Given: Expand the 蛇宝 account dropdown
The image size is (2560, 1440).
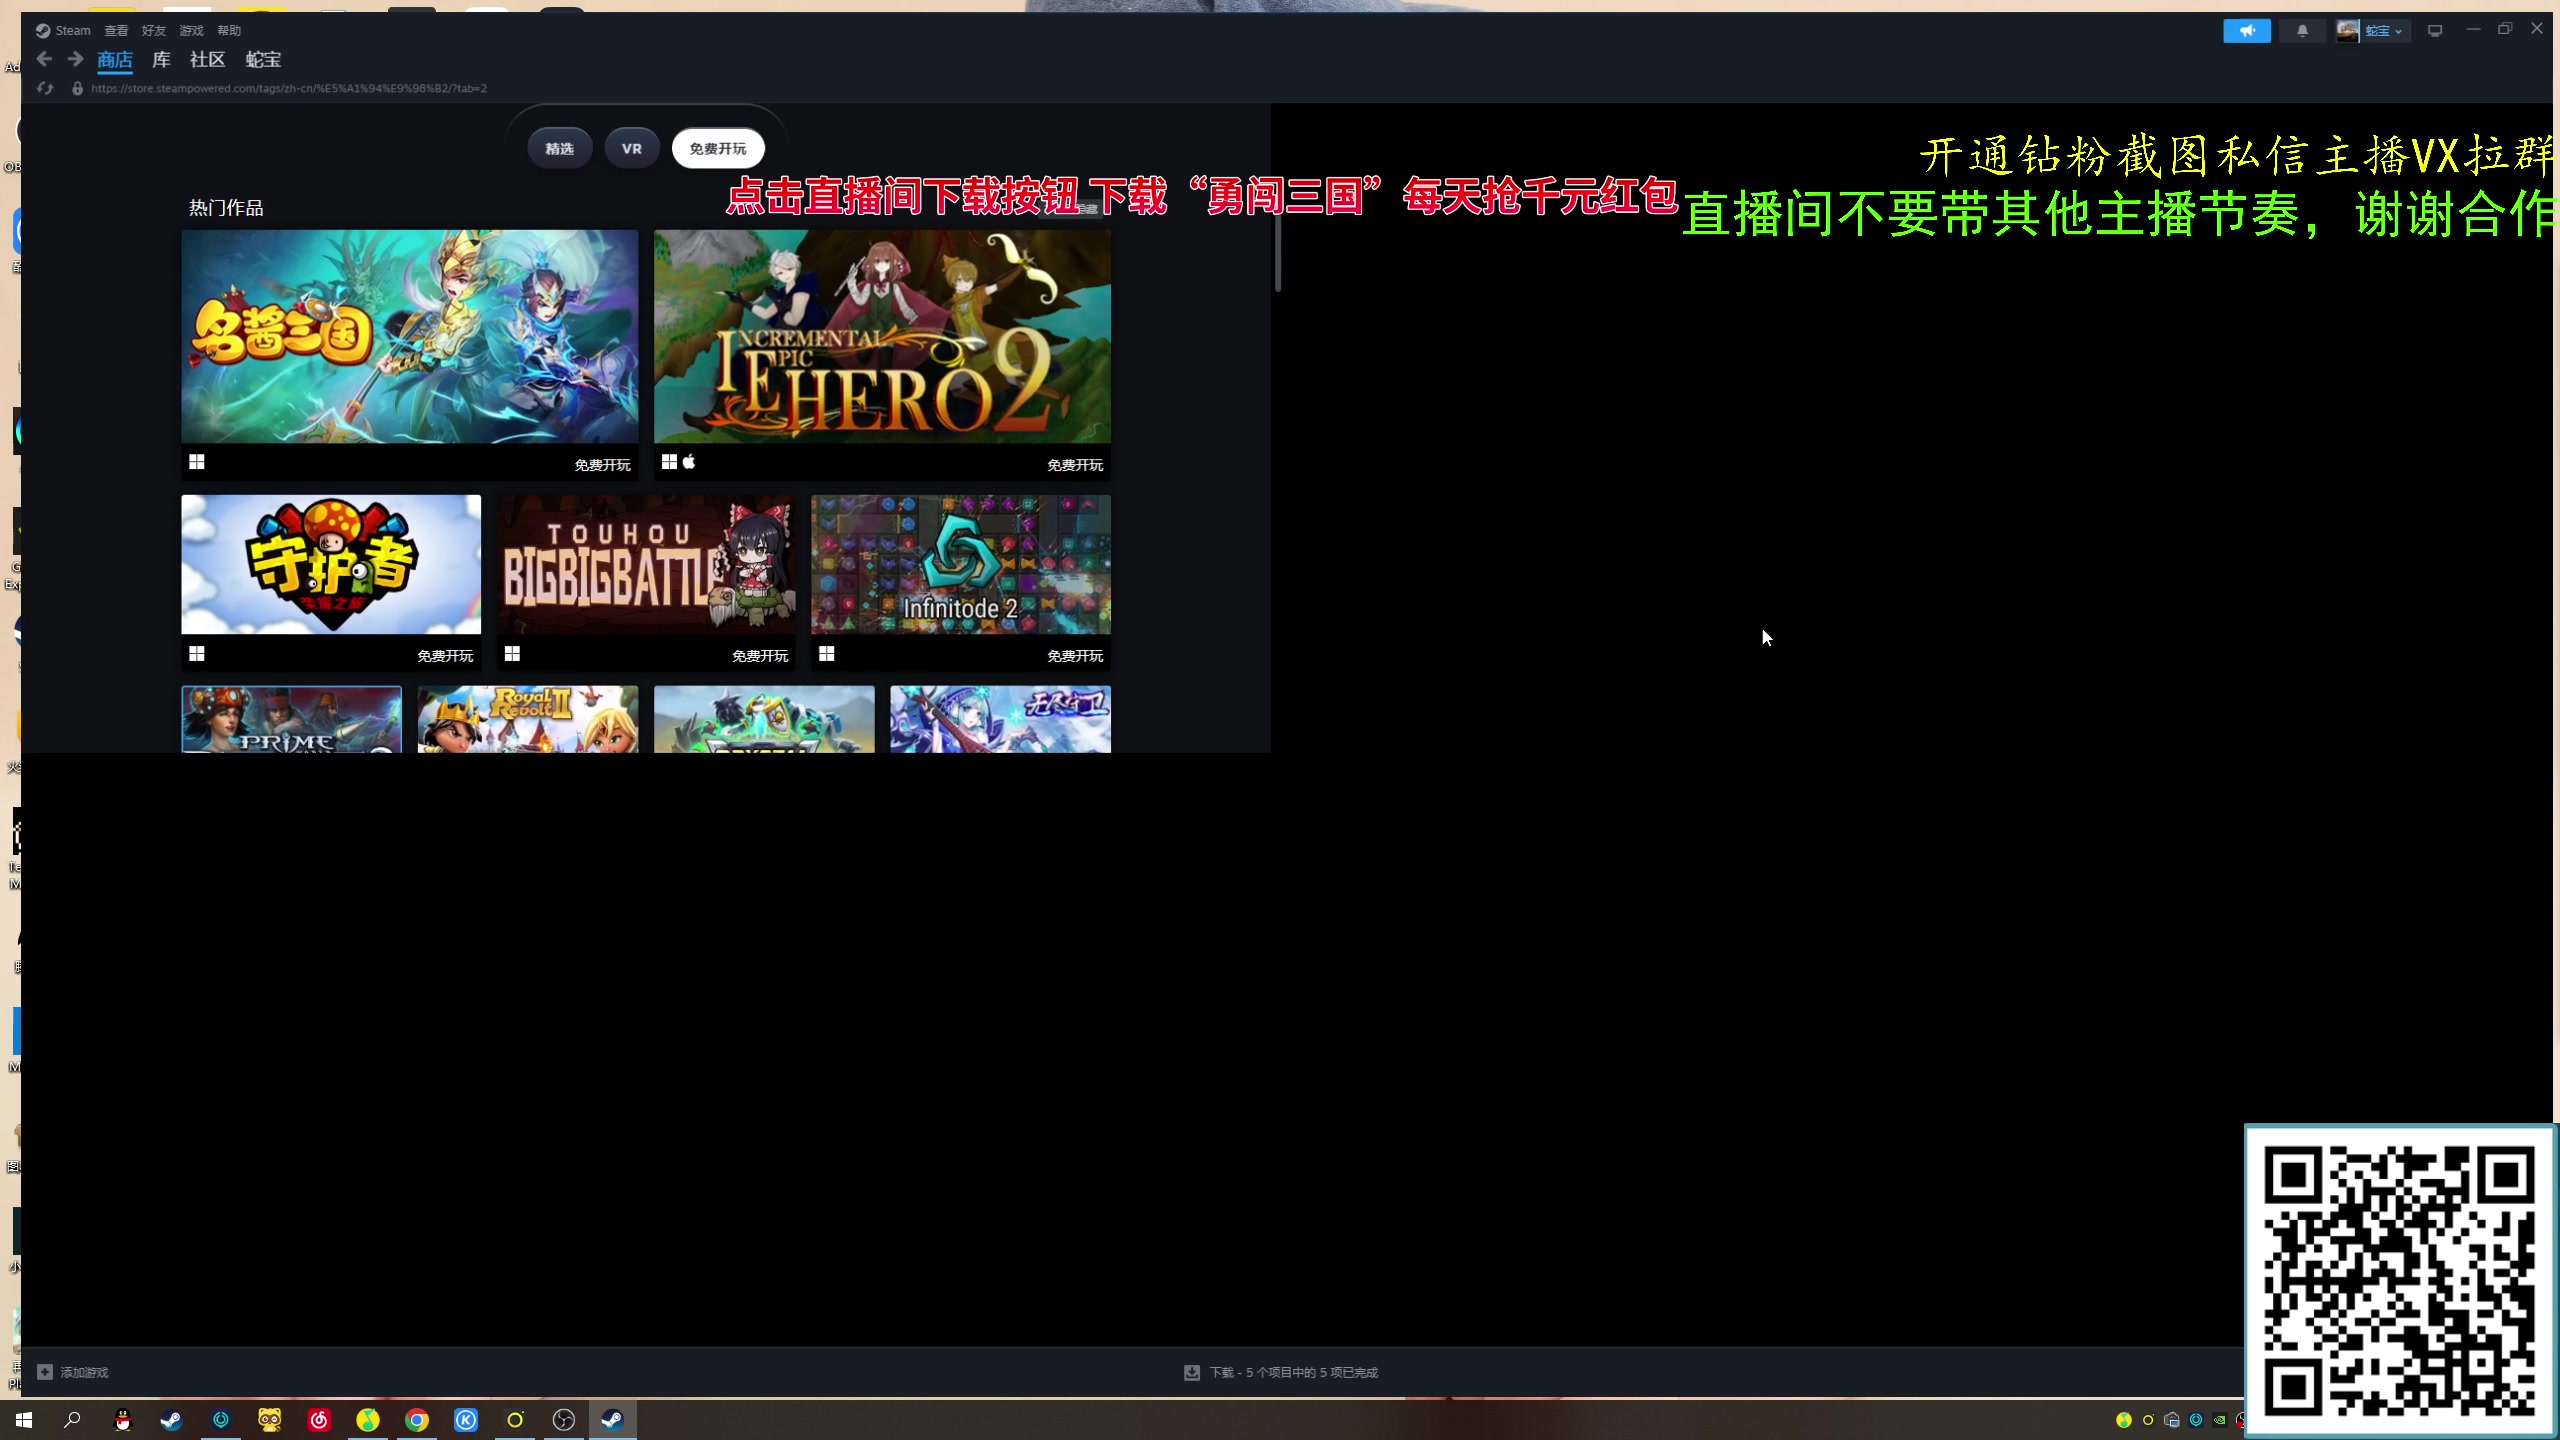Looking at the screenshot, I should 2385,31.
